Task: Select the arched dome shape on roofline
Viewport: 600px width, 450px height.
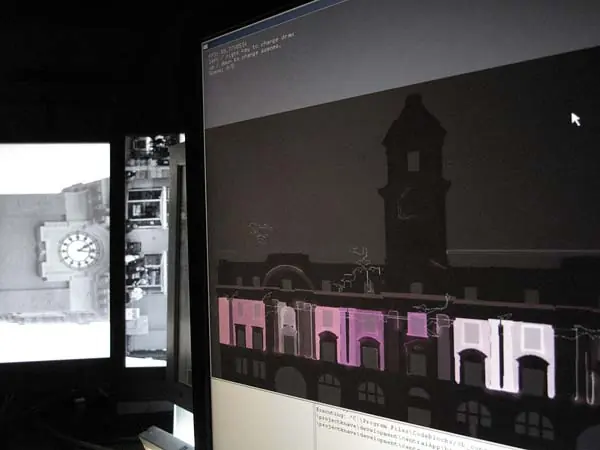Action: tap(289, 274)
